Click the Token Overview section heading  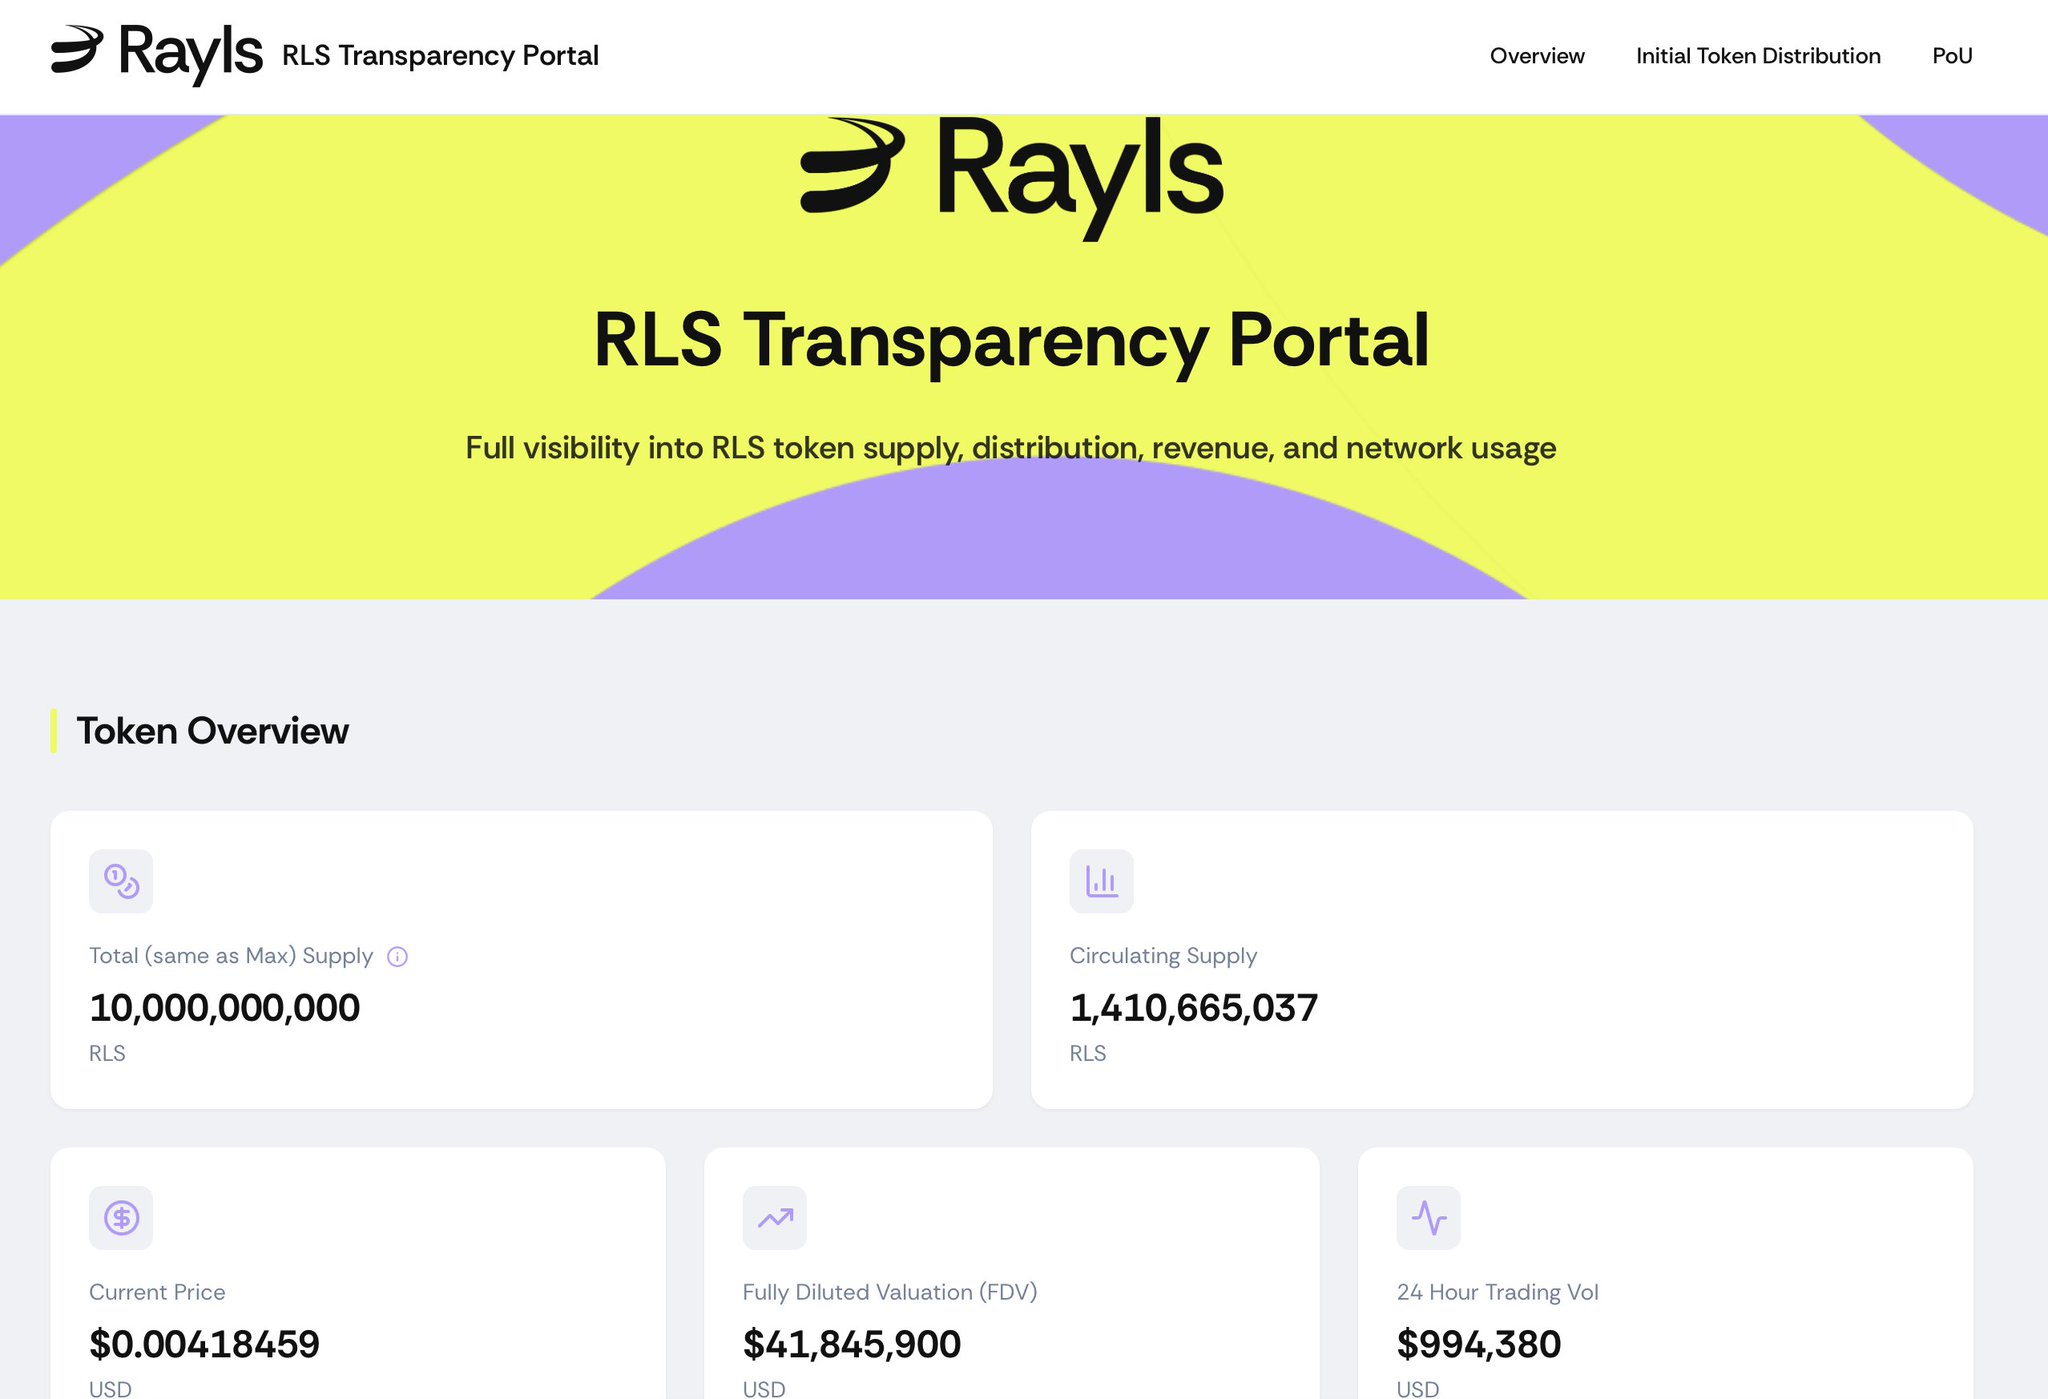[x=212, y=731]
